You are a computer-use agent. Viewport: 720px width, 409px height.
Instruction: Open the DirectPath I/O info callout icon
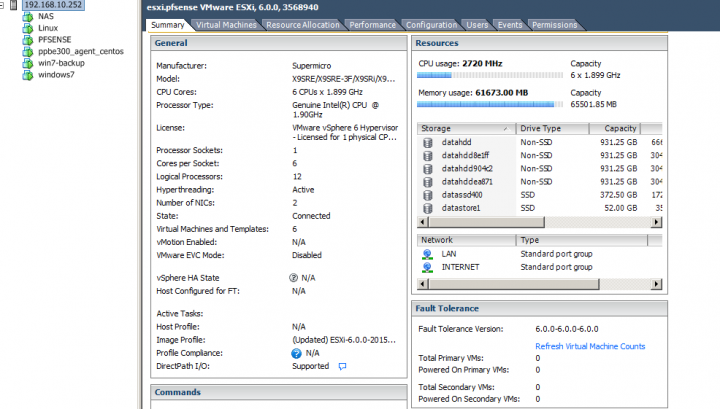[x=342, y=366]
